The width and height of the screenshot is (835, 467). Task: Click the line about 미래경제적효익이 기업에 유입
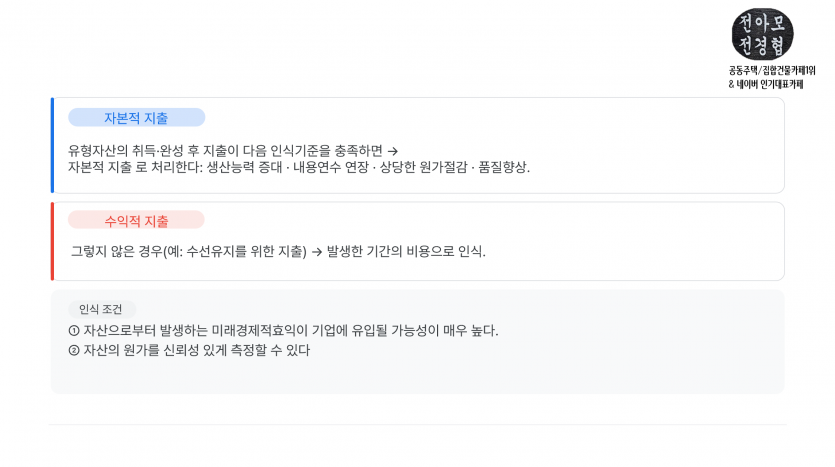coord(283,331)
